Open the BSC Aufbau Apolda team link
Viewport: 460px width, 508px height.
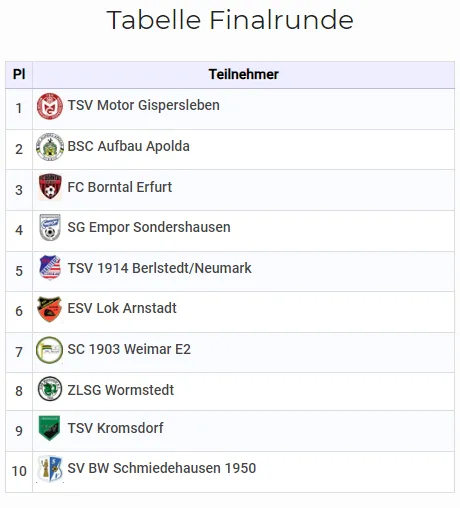tap(129, 146)
